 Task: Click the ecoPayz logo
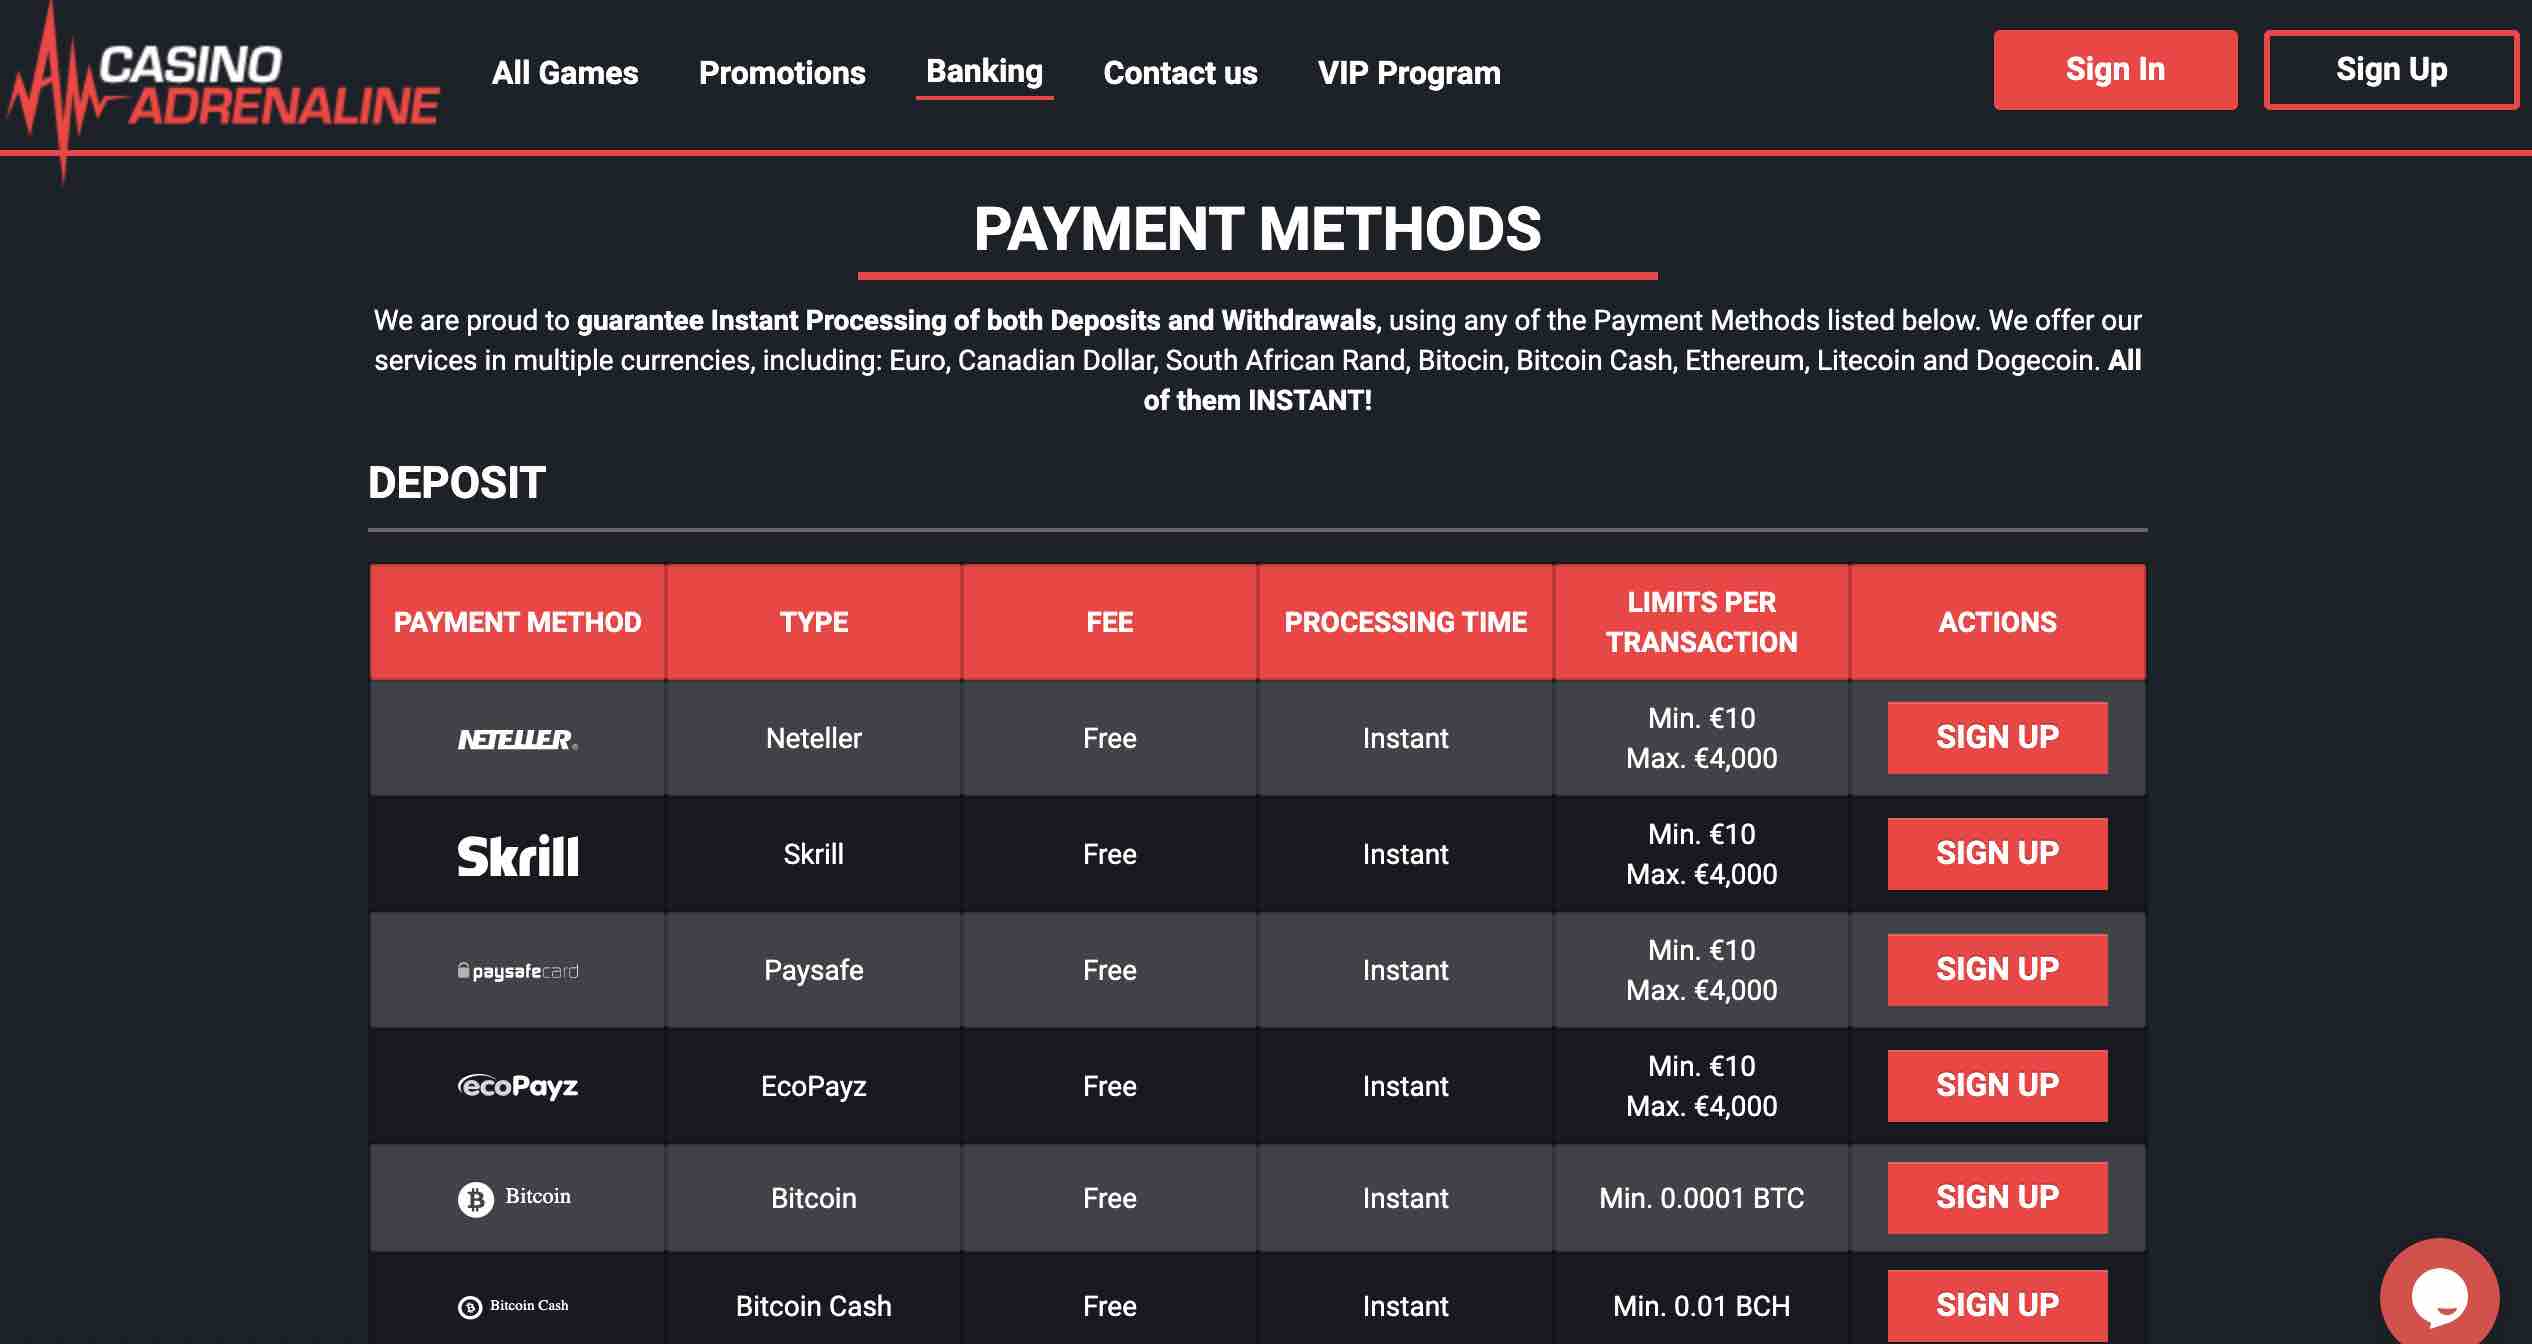[519, 1085]
